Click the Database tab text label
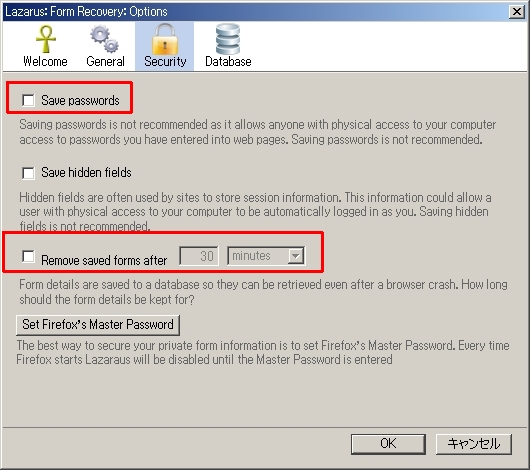 228,62
